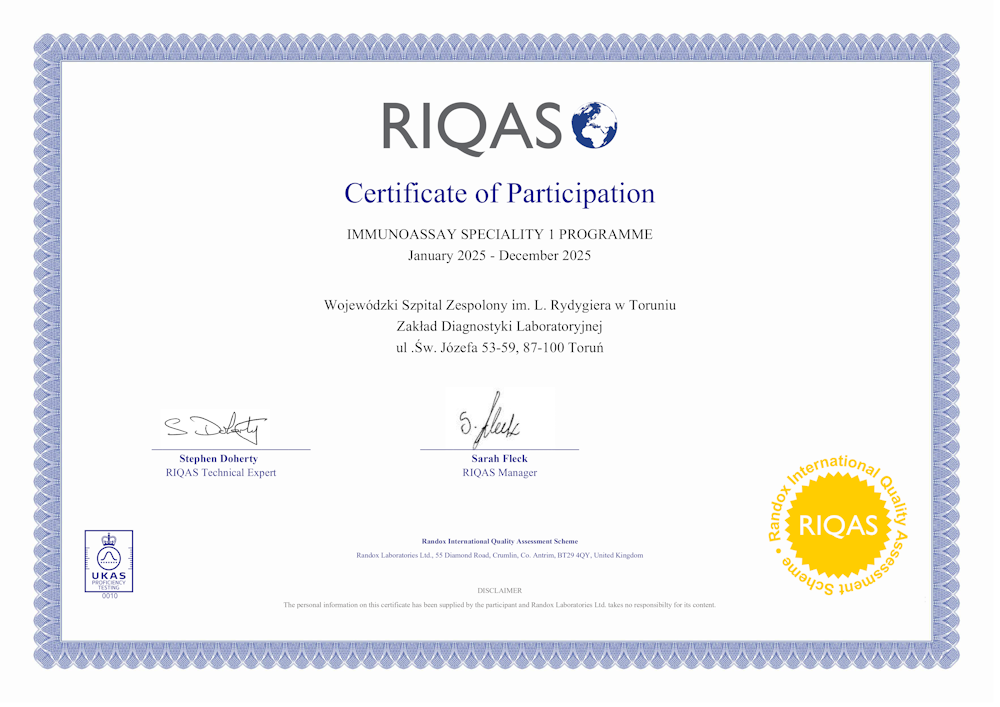The image size is (1000, 707).
Task: Click the hospital name 'Wojewódzki Szpital Zespolony' line
Action: [x=499, y=305]
